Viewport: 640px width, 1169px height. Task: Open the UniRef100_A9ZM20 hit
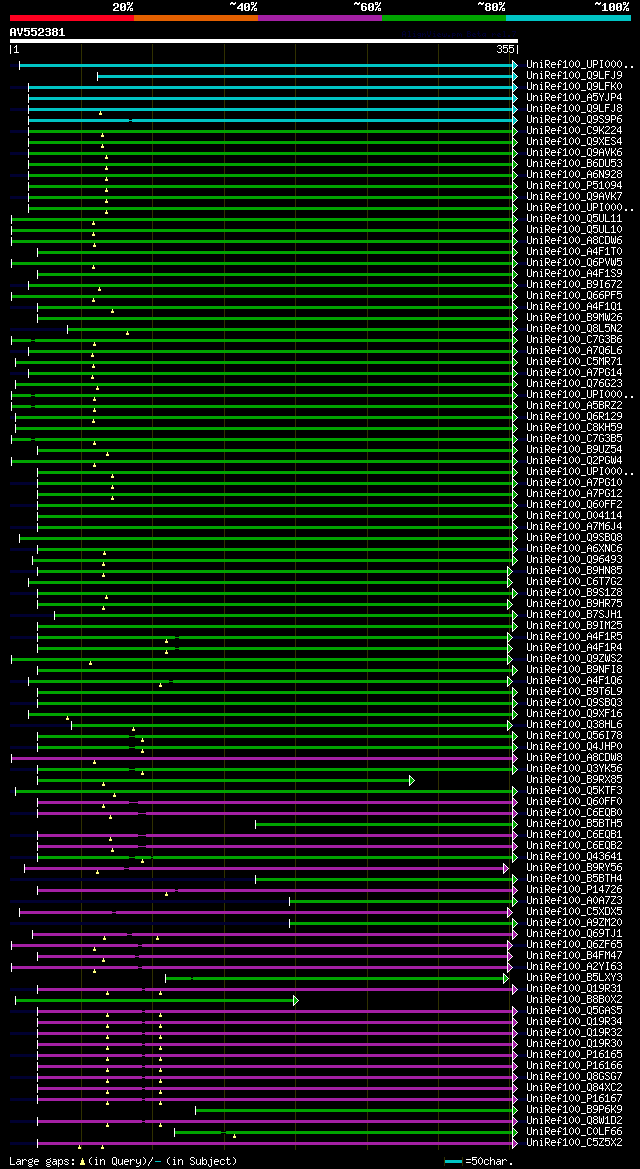pyautogui.click(x=574, y=922)
